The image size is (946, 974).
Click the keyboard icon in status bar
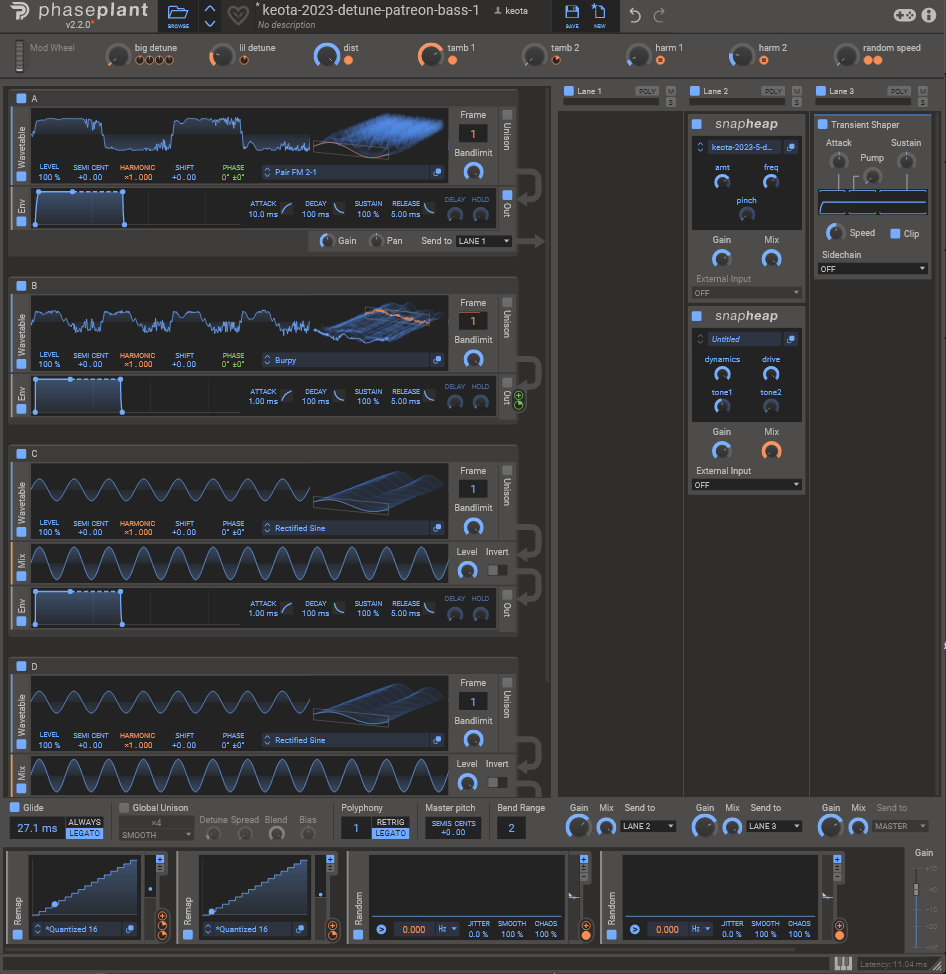(x=843, y=963)
